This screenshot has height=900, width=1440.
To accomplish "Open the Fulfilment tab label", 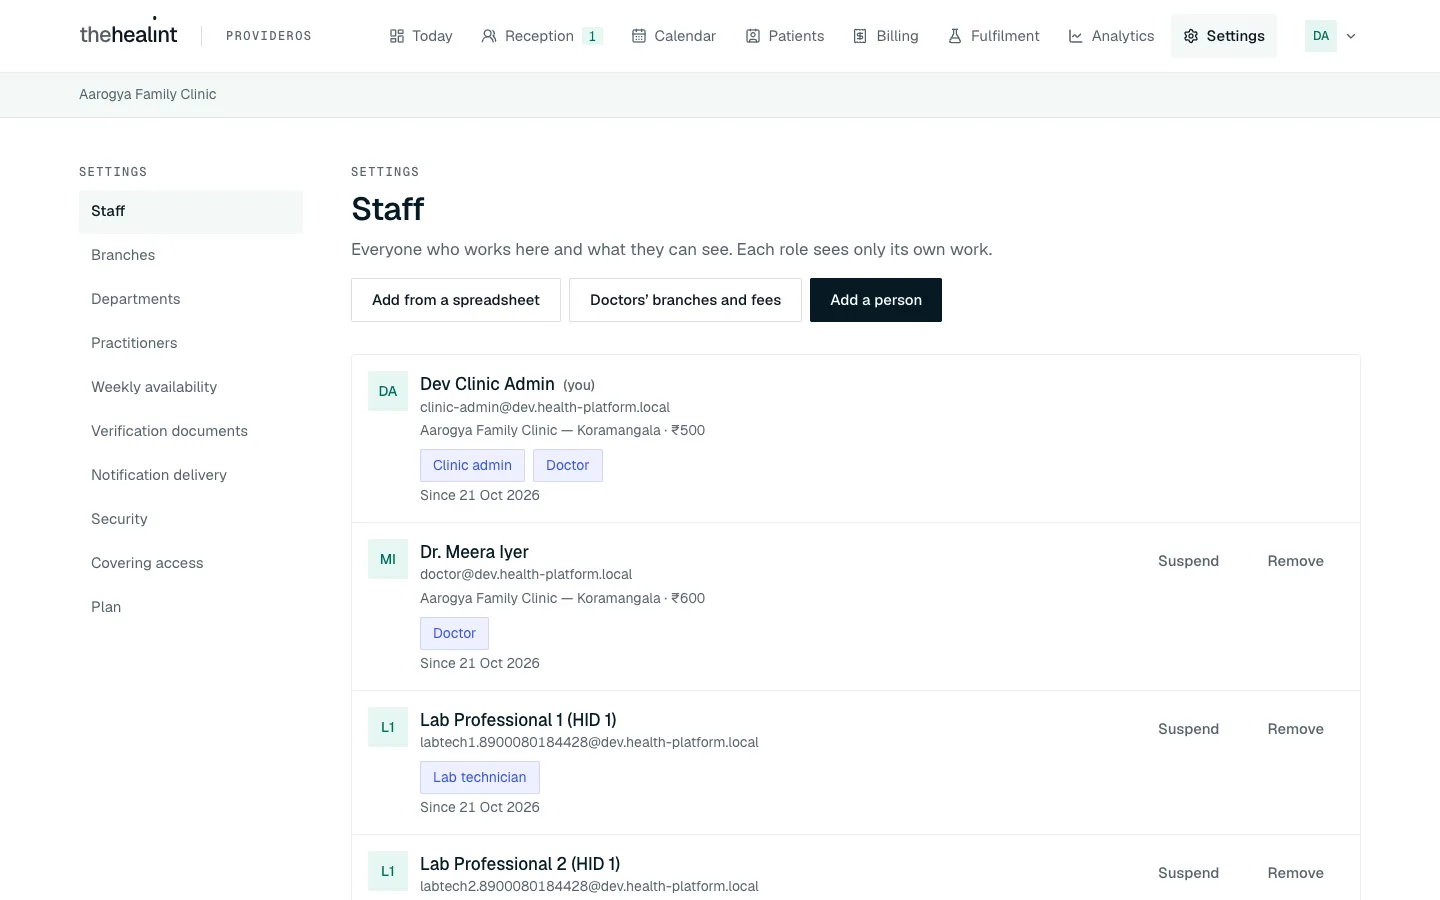I will click(x=1005, y=36).
